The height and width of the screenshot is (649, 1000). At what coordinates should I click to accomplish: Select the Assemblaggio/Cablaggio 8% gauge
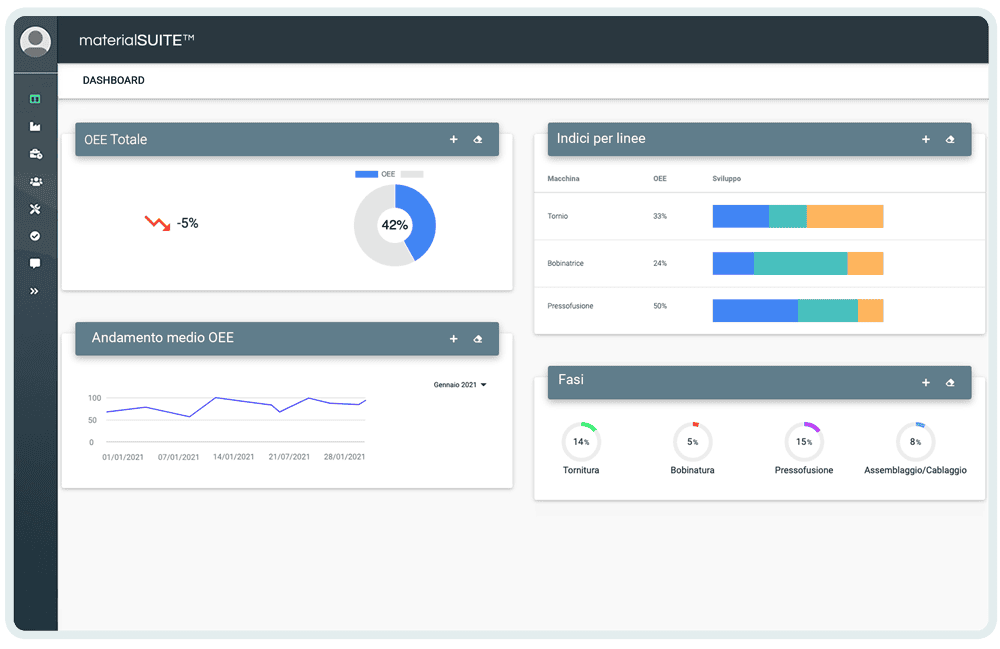click(x=915, y=441)
